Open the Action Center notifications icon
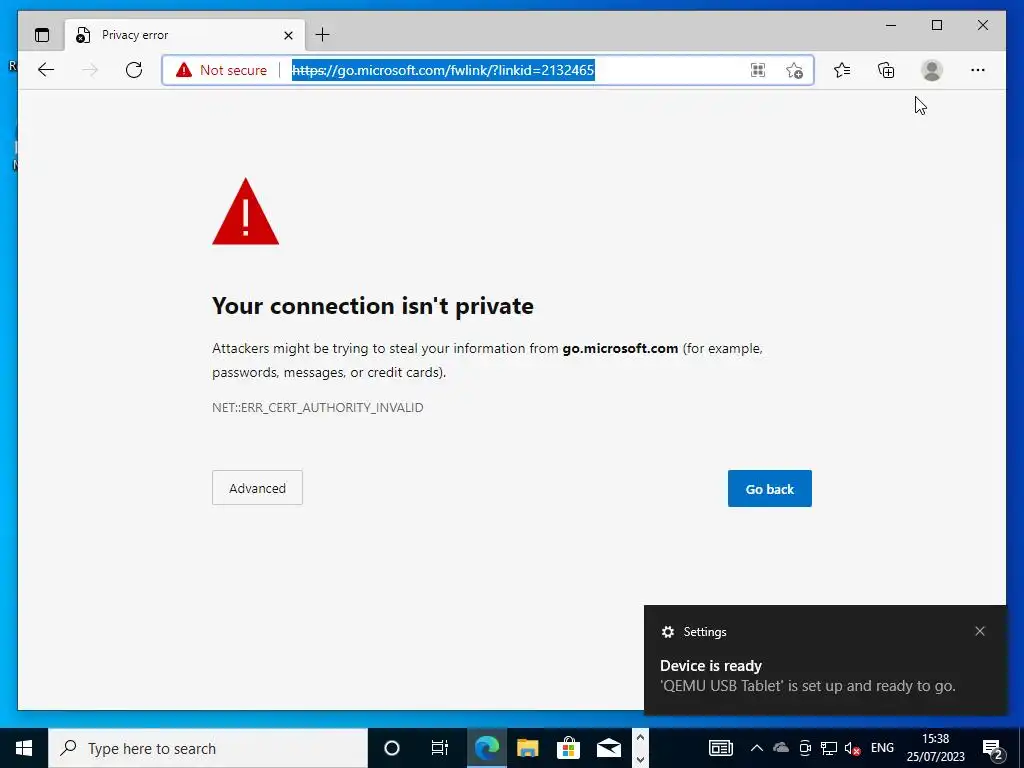This screenshot has width=1024, height=768. 993,750
